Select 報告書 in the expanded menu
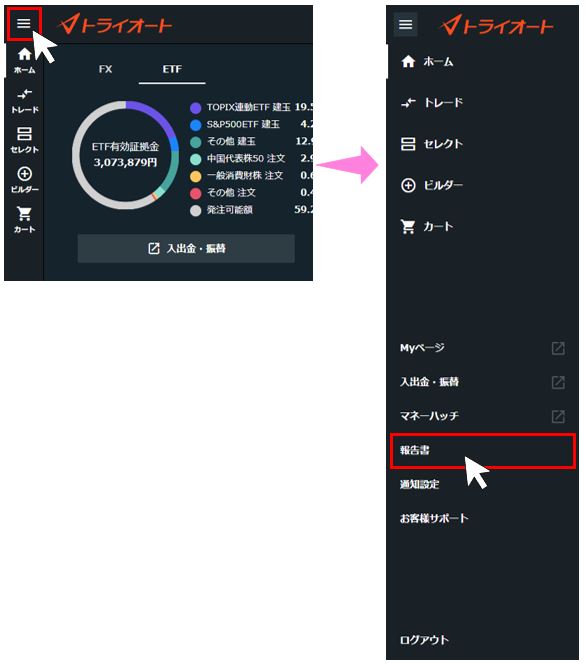The width and height of the screenshot is (585, 665). (x=482, y=450)
